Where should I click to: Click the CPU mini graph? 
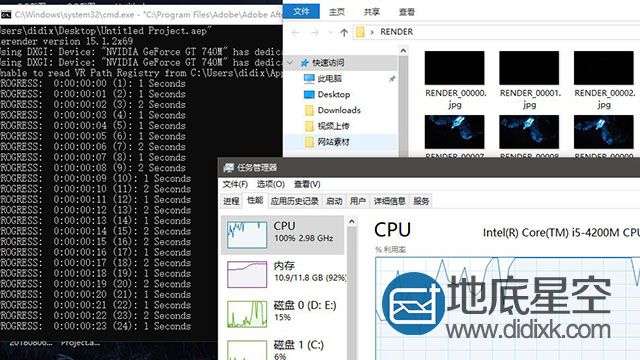coord(247,235)
